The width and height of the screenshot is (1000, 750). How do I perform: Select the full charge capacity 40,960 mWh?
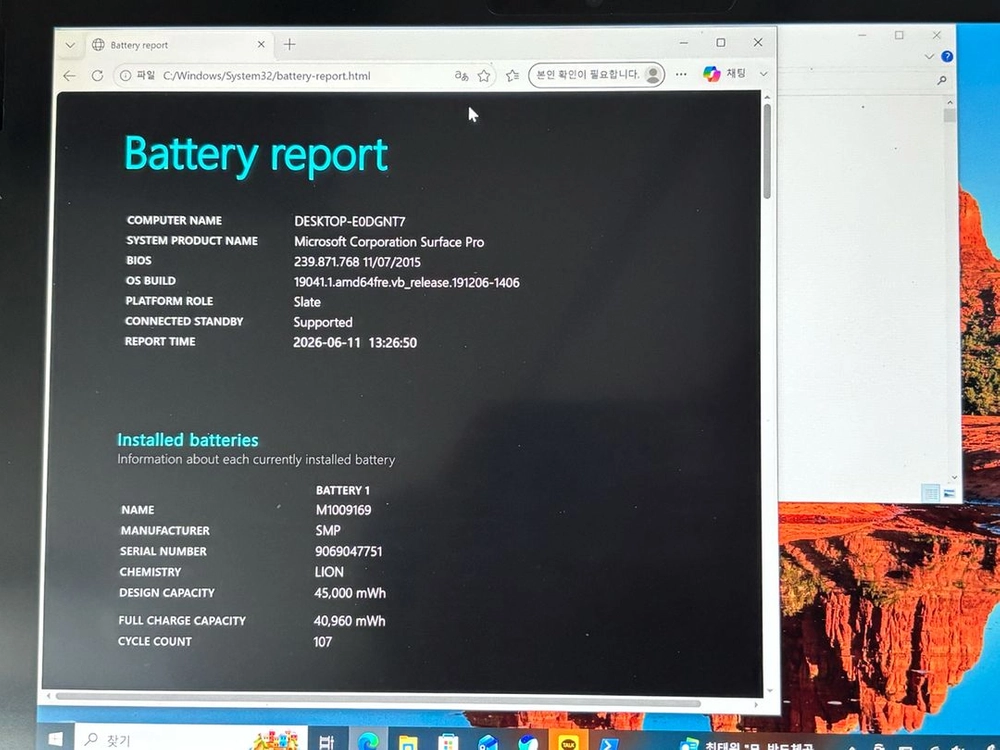tap(349, 621)
